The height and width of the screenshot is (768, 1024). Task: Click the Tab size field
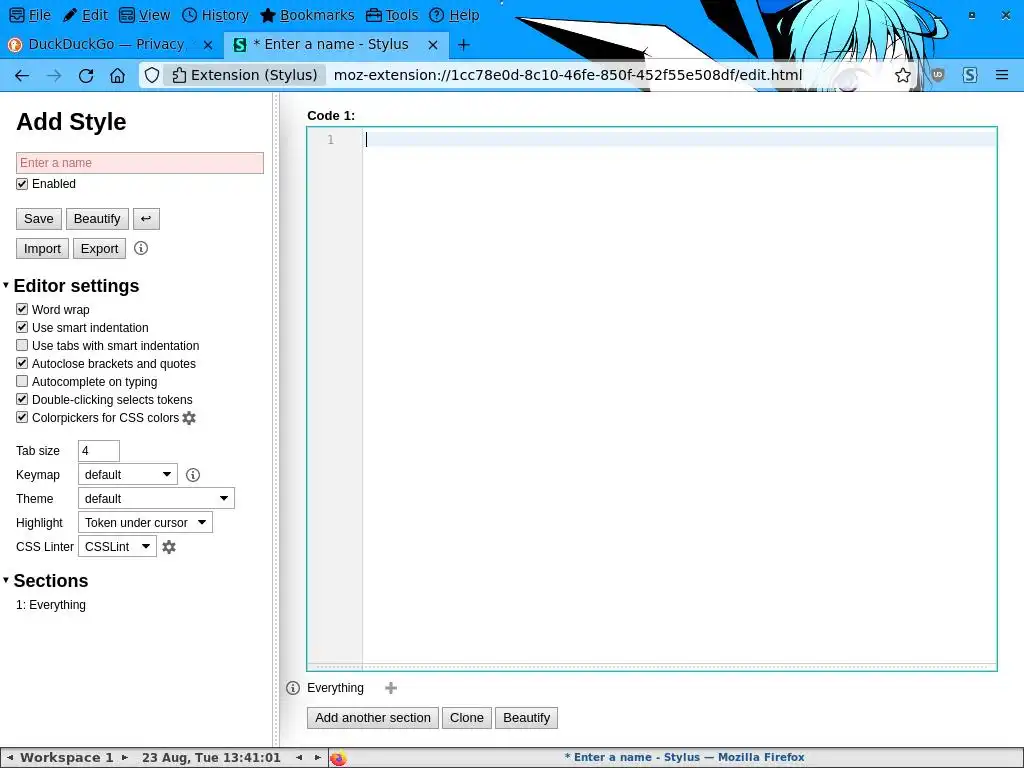click(x=99, y=451)
